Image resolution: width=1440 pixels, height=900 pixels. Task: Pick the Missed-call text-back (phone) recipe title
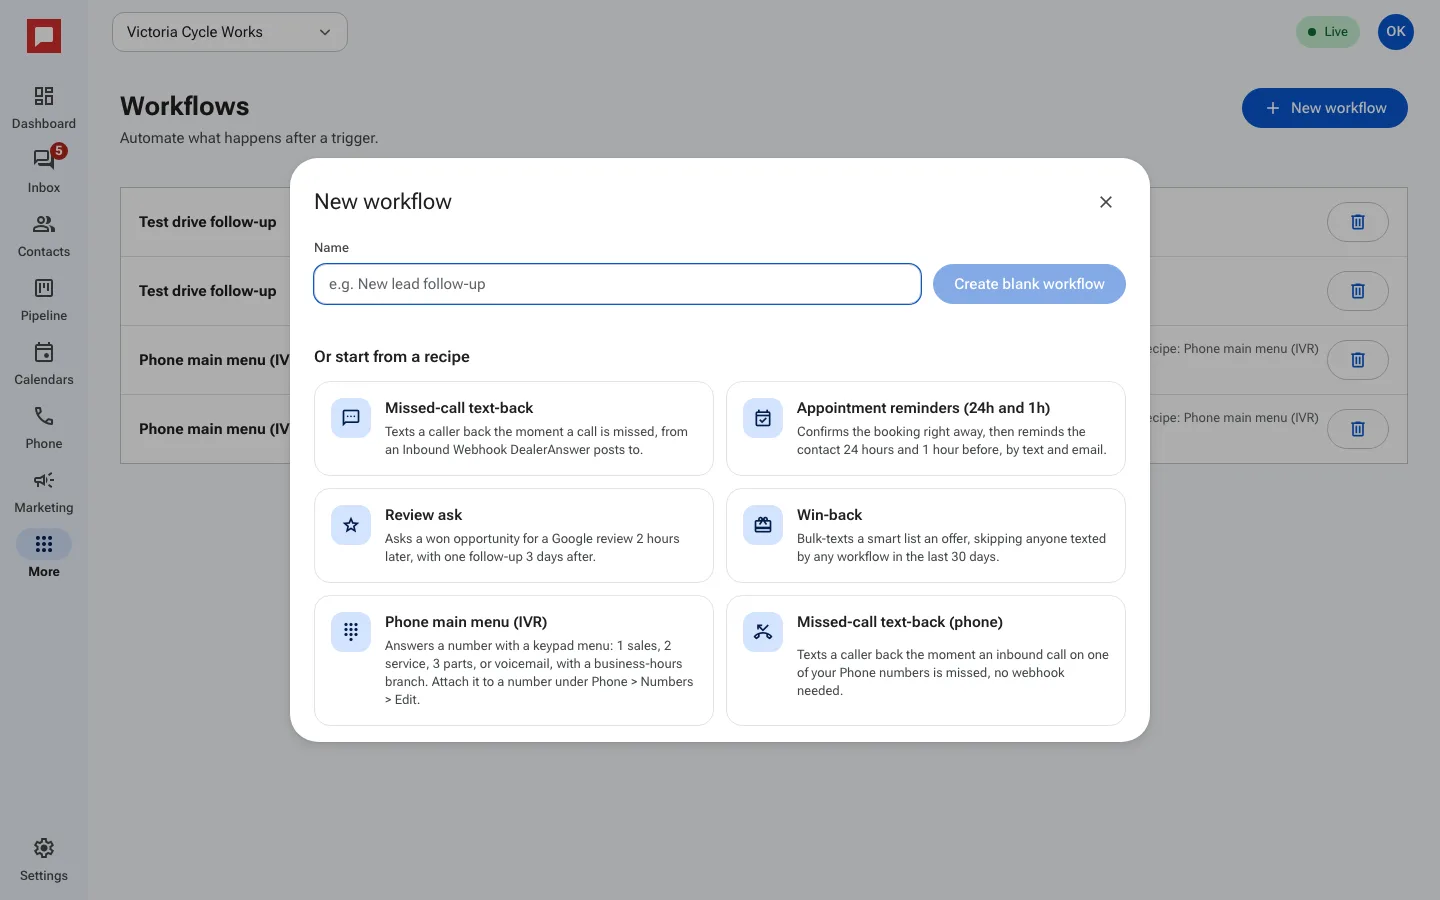point(900,622)
